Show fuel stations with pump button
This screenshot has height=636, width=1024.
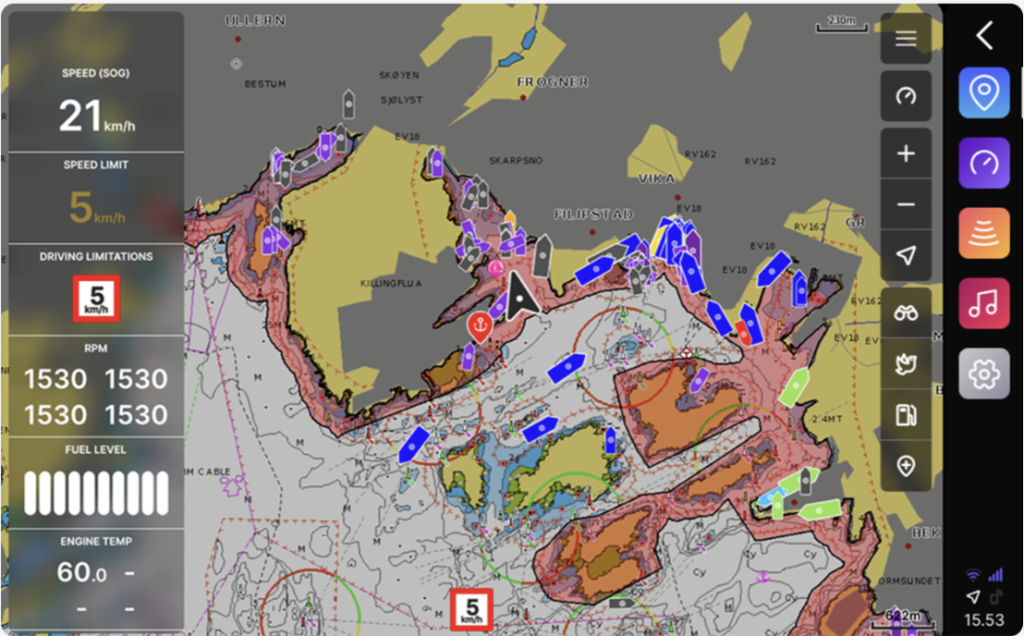coord(906,415)
